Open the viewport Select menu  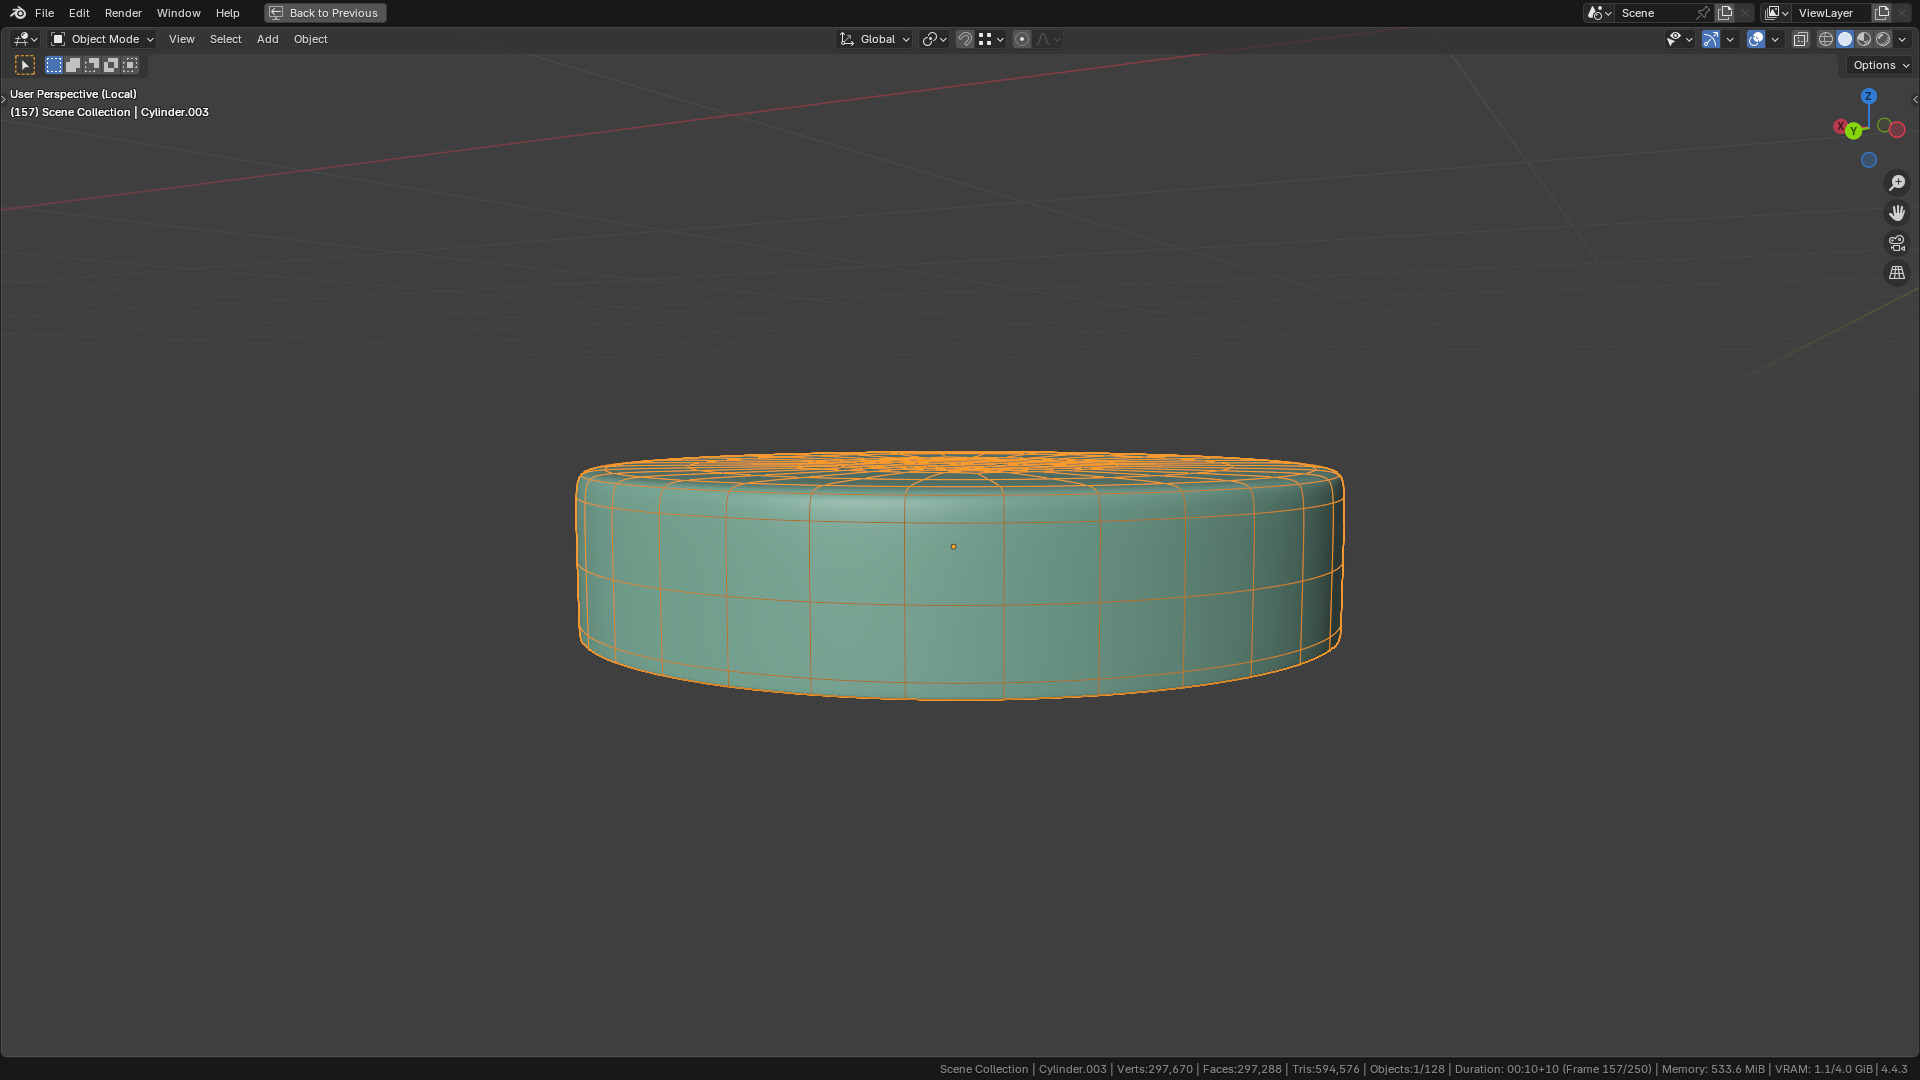pyautogui.click(x=225, y=39)
